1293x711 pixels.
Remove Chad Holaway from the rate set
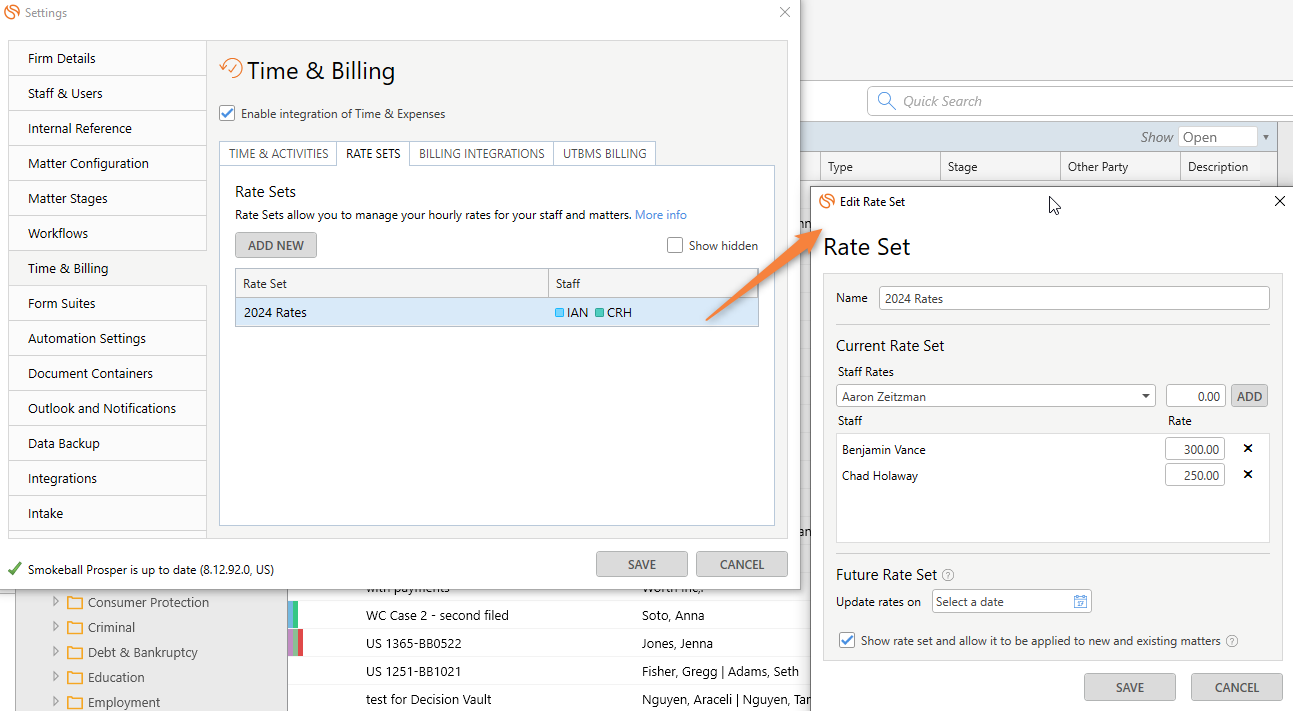[x=1248, y=475]
